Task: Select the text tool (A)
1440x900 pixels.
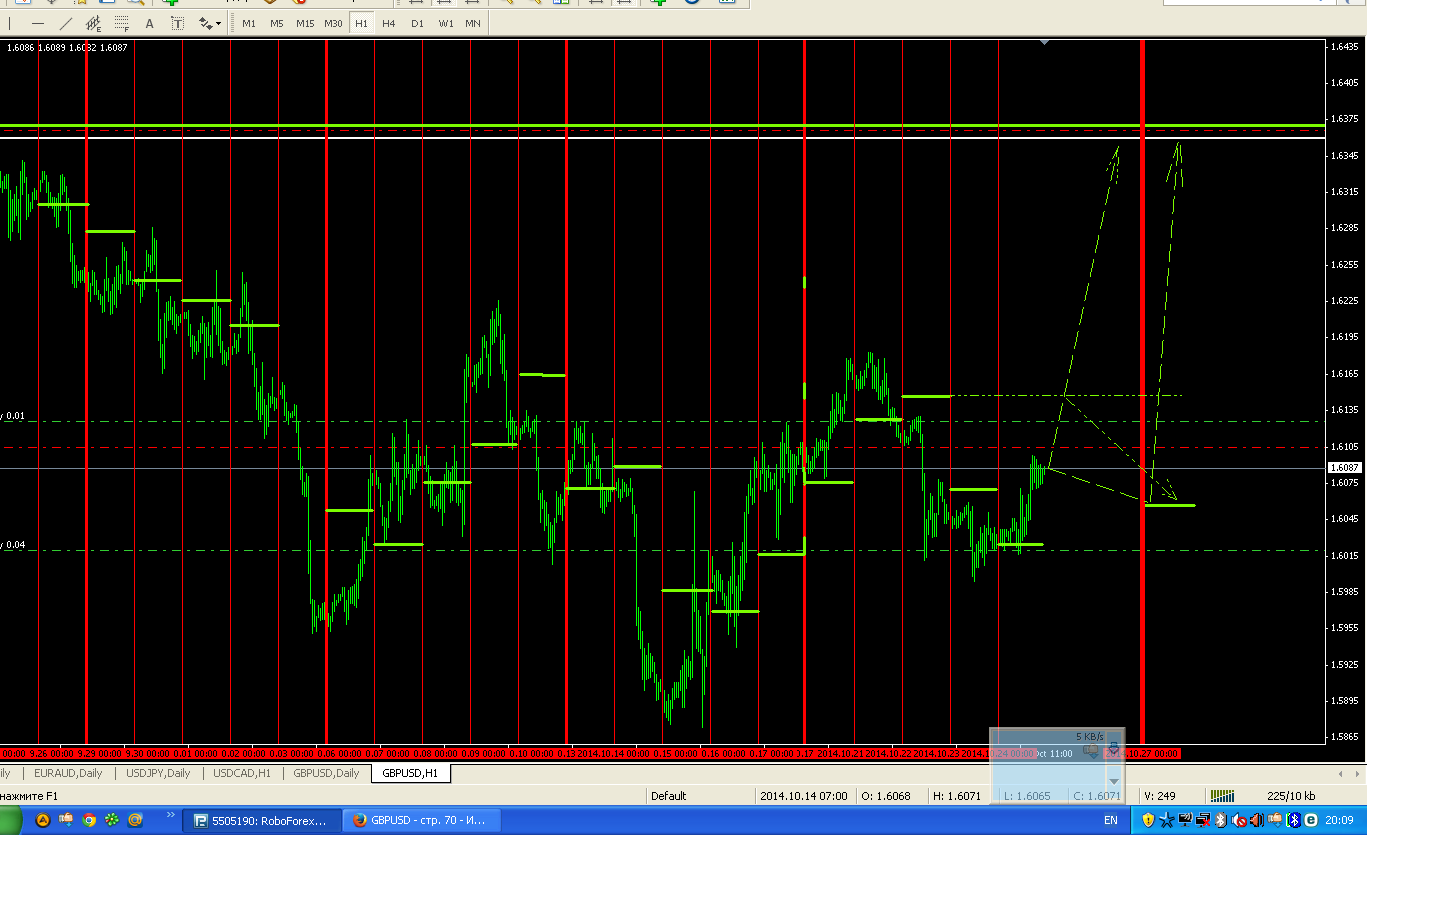Action: pyautogui.click(x=150, y=23)
